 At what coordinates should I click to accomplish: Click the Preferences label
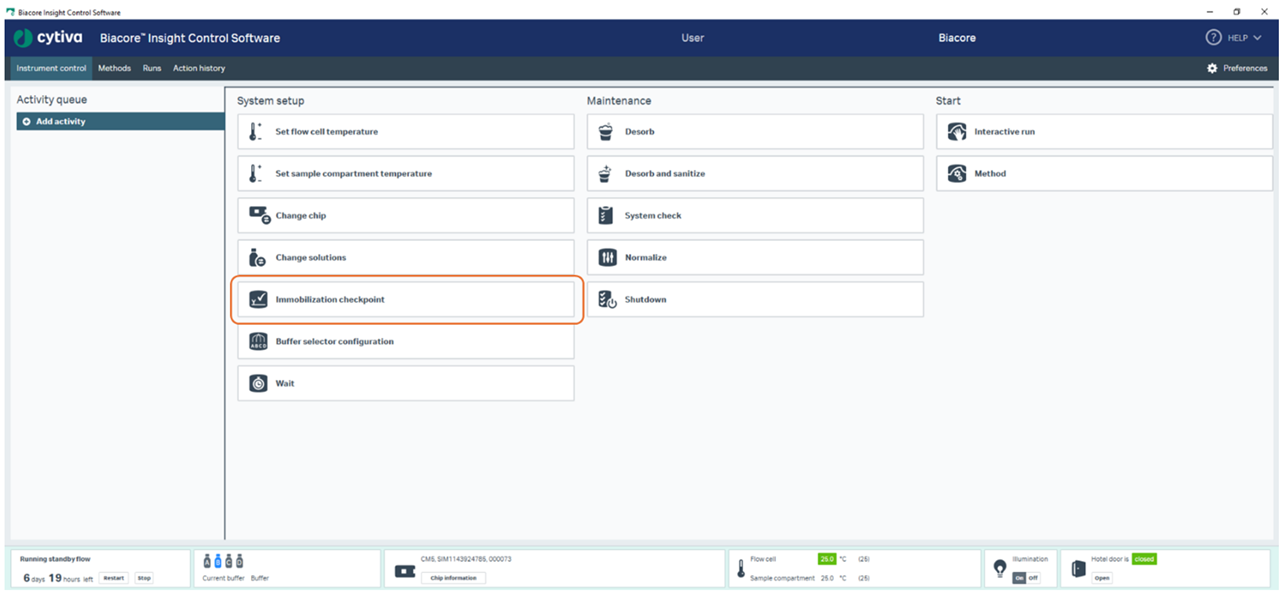pyautogui.click(x=1245, y=68)
